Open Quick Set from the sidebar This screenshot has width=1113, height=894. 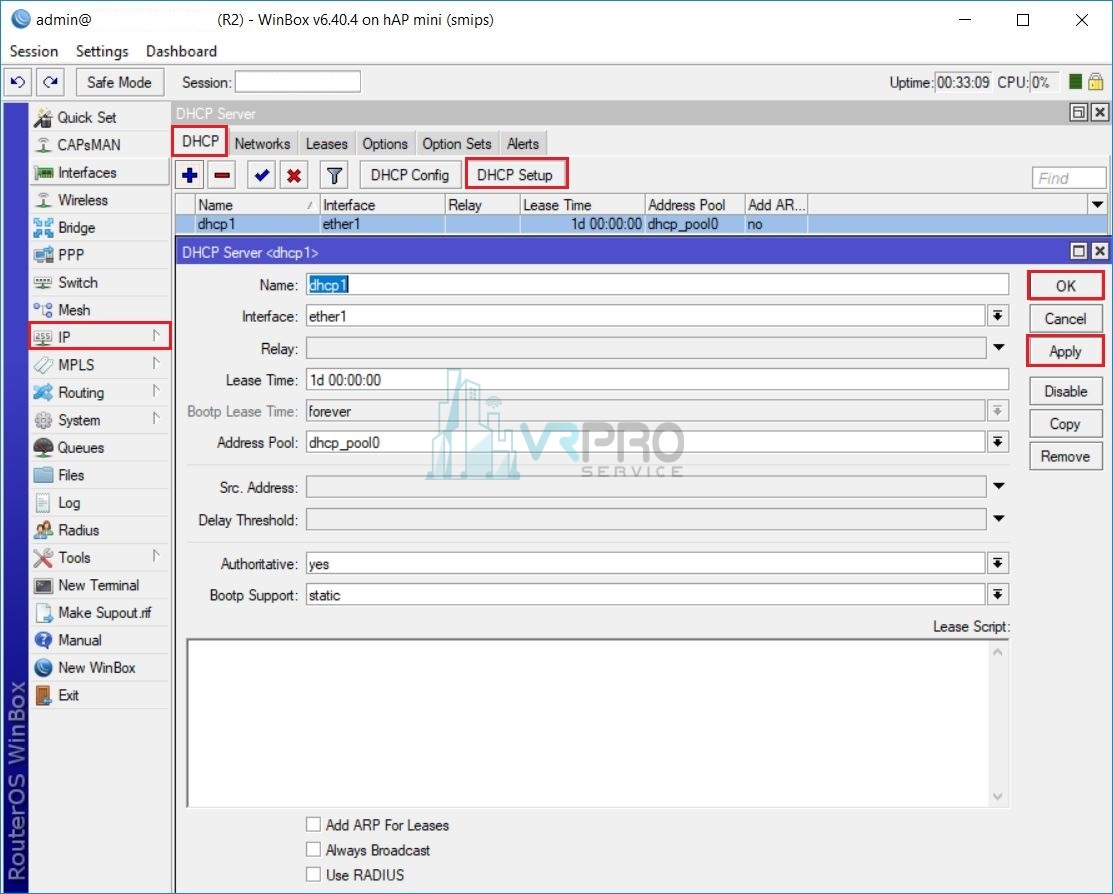tap(99, 117)
